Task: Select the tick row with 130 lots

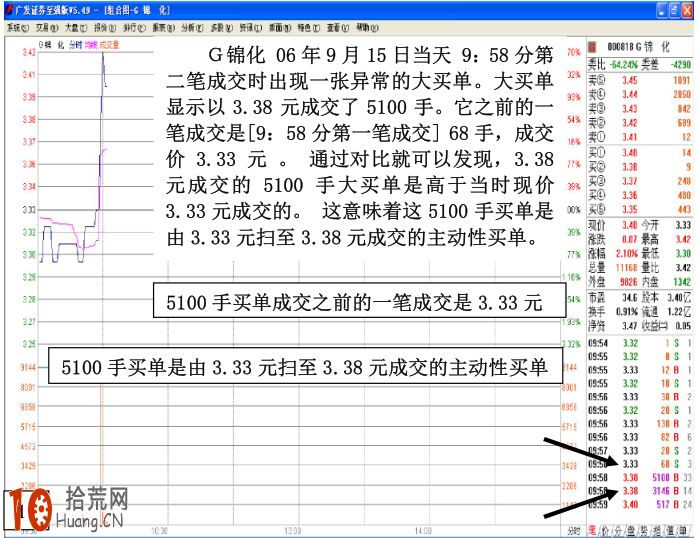Action: point(640,423)
